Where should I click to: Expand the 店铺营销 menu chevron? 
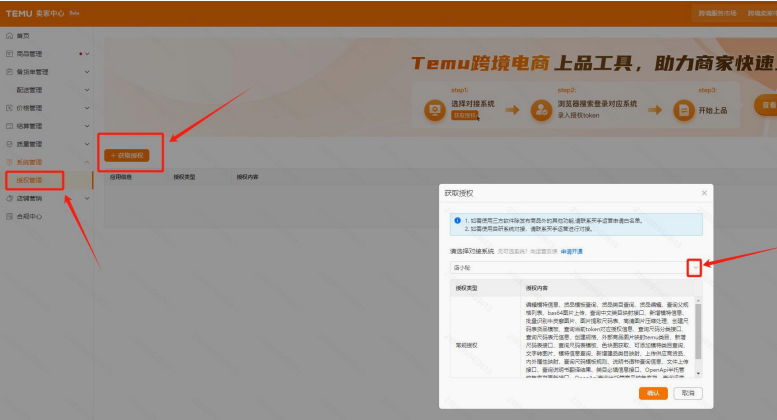pyautogui.click(x=87, y=198)
